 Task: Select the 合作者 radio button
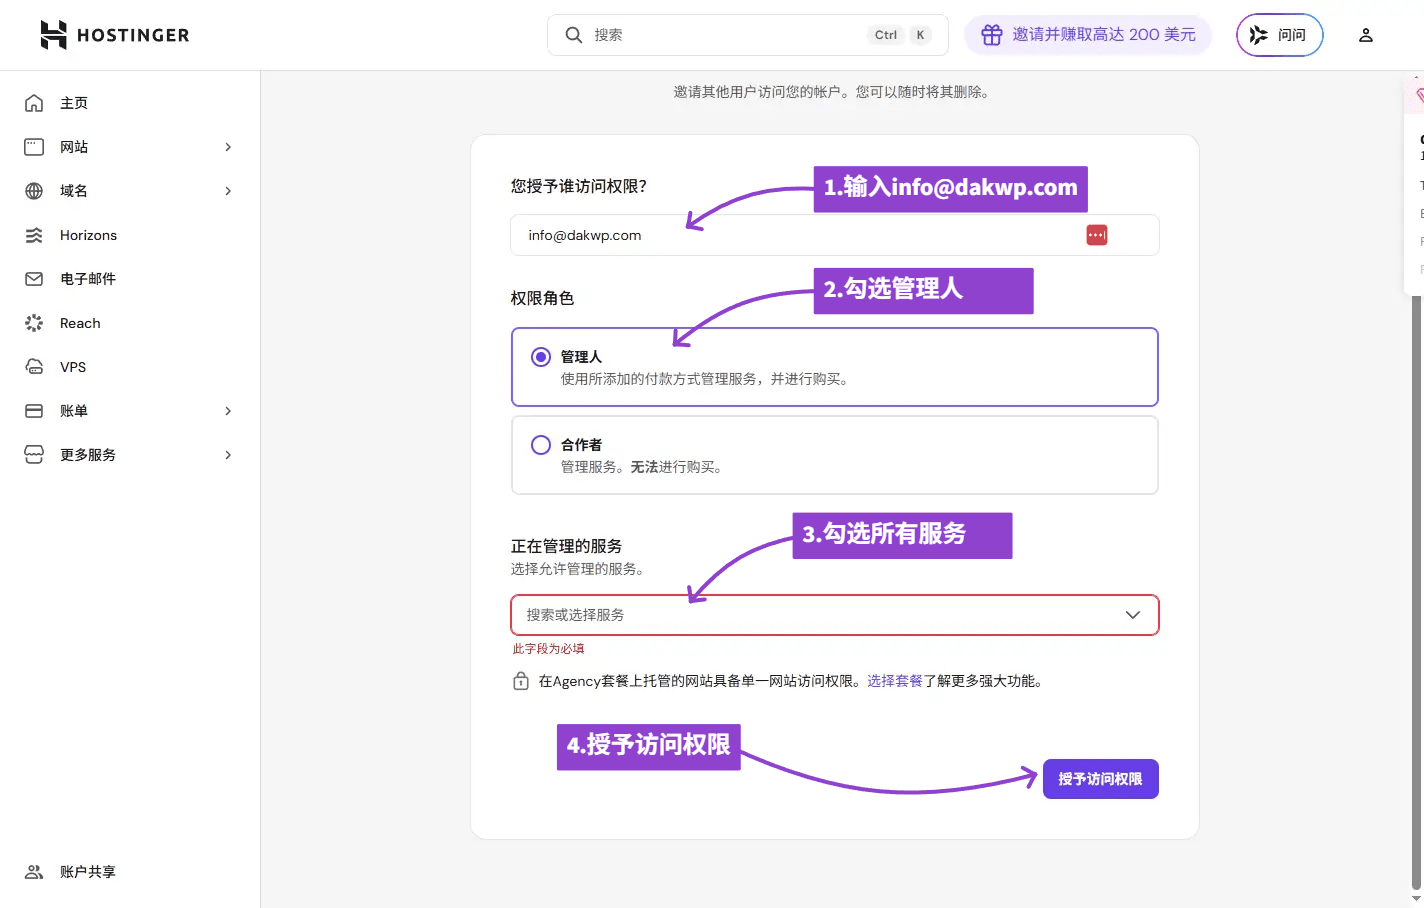coord(541,445)
